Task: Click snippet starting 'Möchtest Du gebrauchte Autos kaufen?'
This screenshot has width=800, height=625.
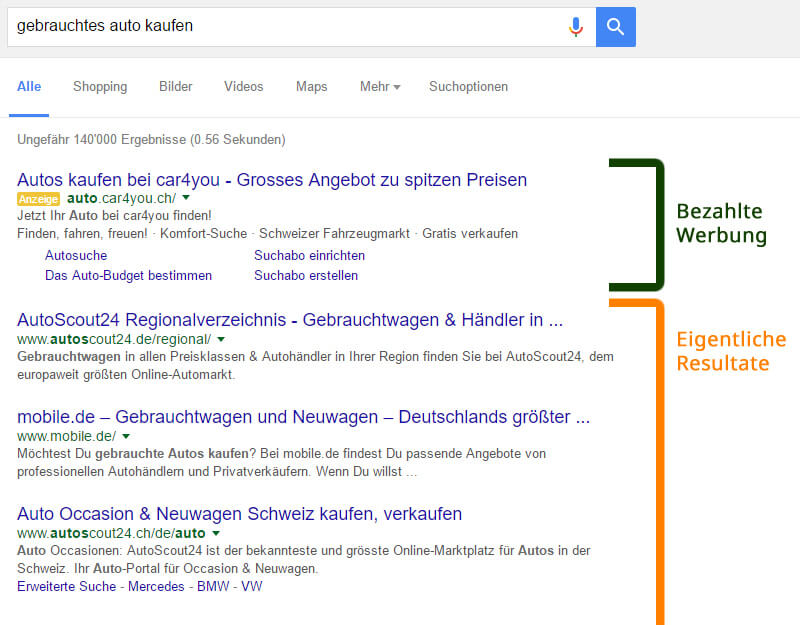Action: [x=282, y=454]
